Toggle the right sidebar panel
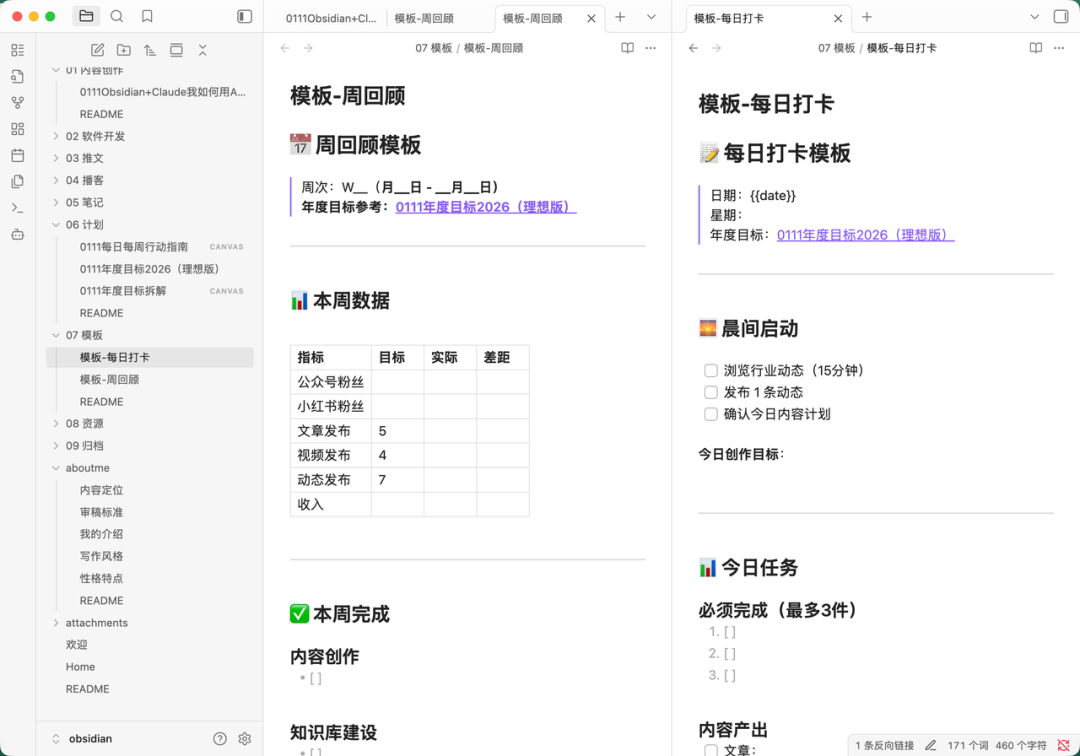 pos(1062,17)
